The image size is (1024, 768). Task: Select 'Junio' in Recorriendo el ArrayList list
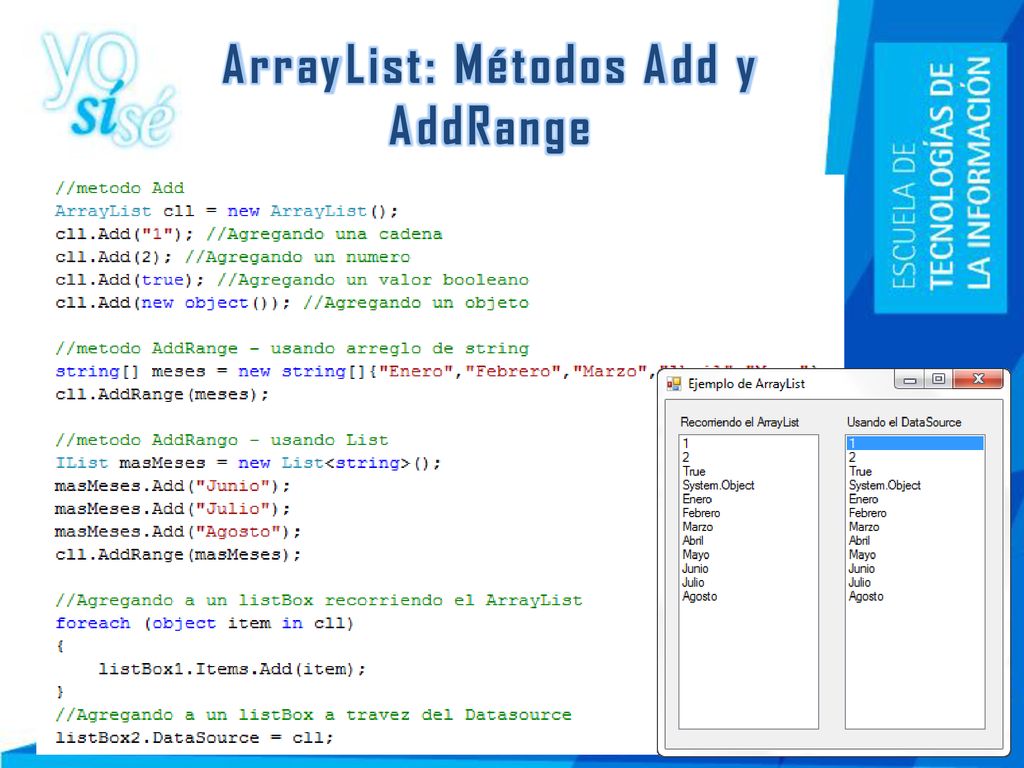tap(695, 568)
